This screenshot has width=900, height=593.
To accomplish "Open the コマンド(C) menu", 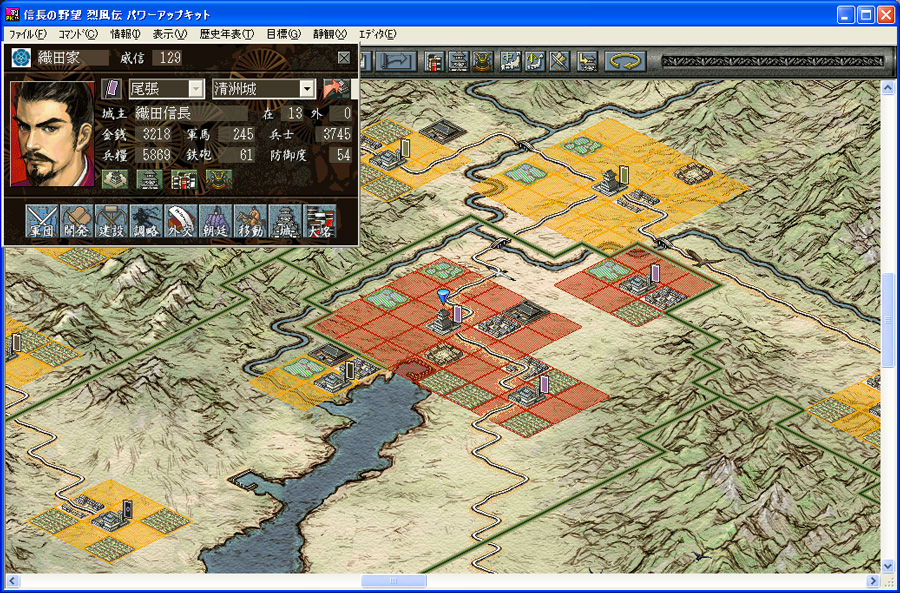I will point(78,34).
